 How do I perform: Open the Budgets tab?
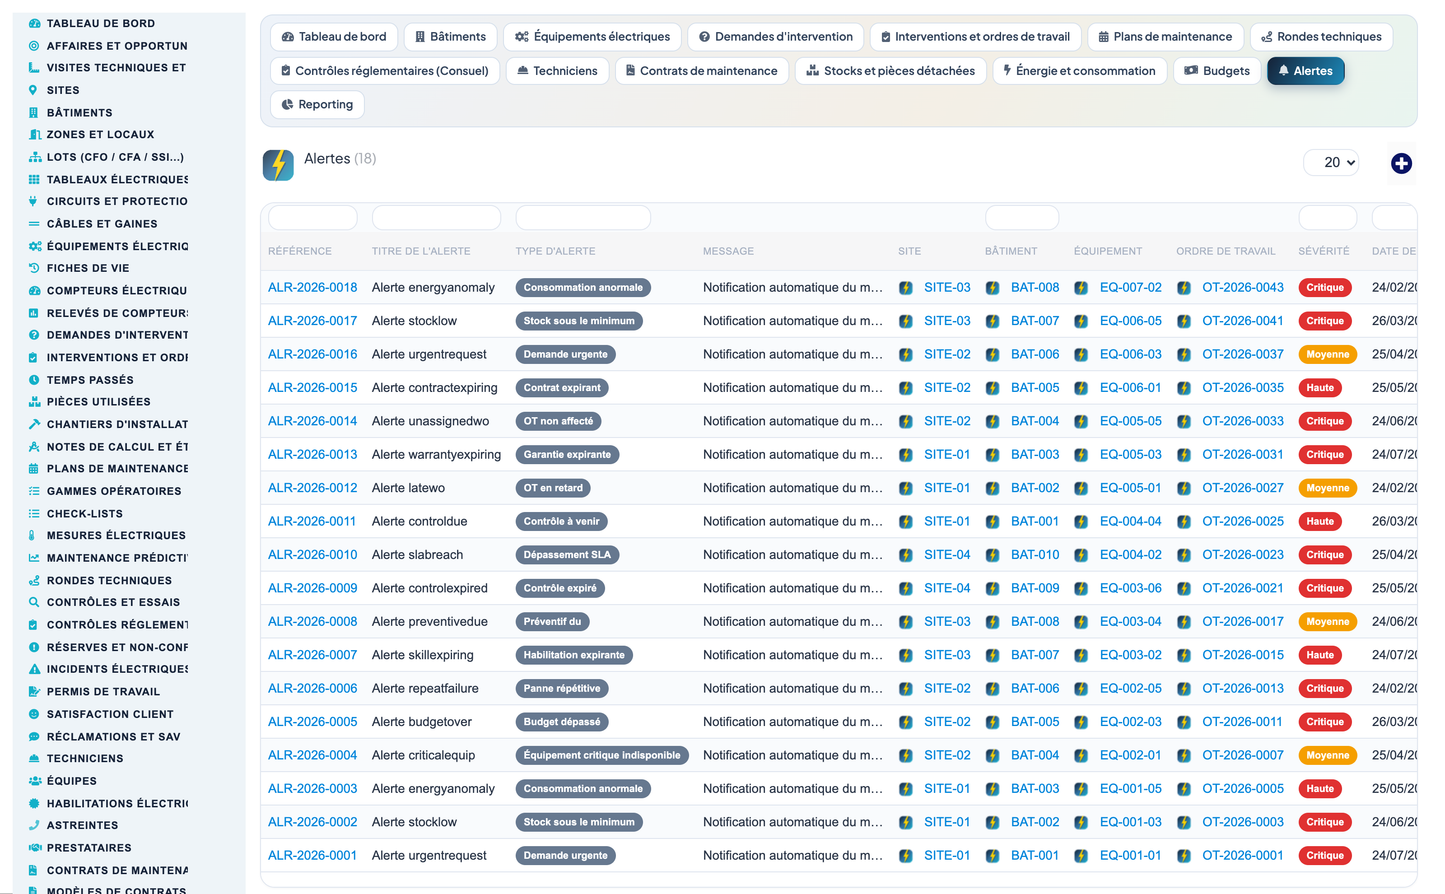[1217, 71]
